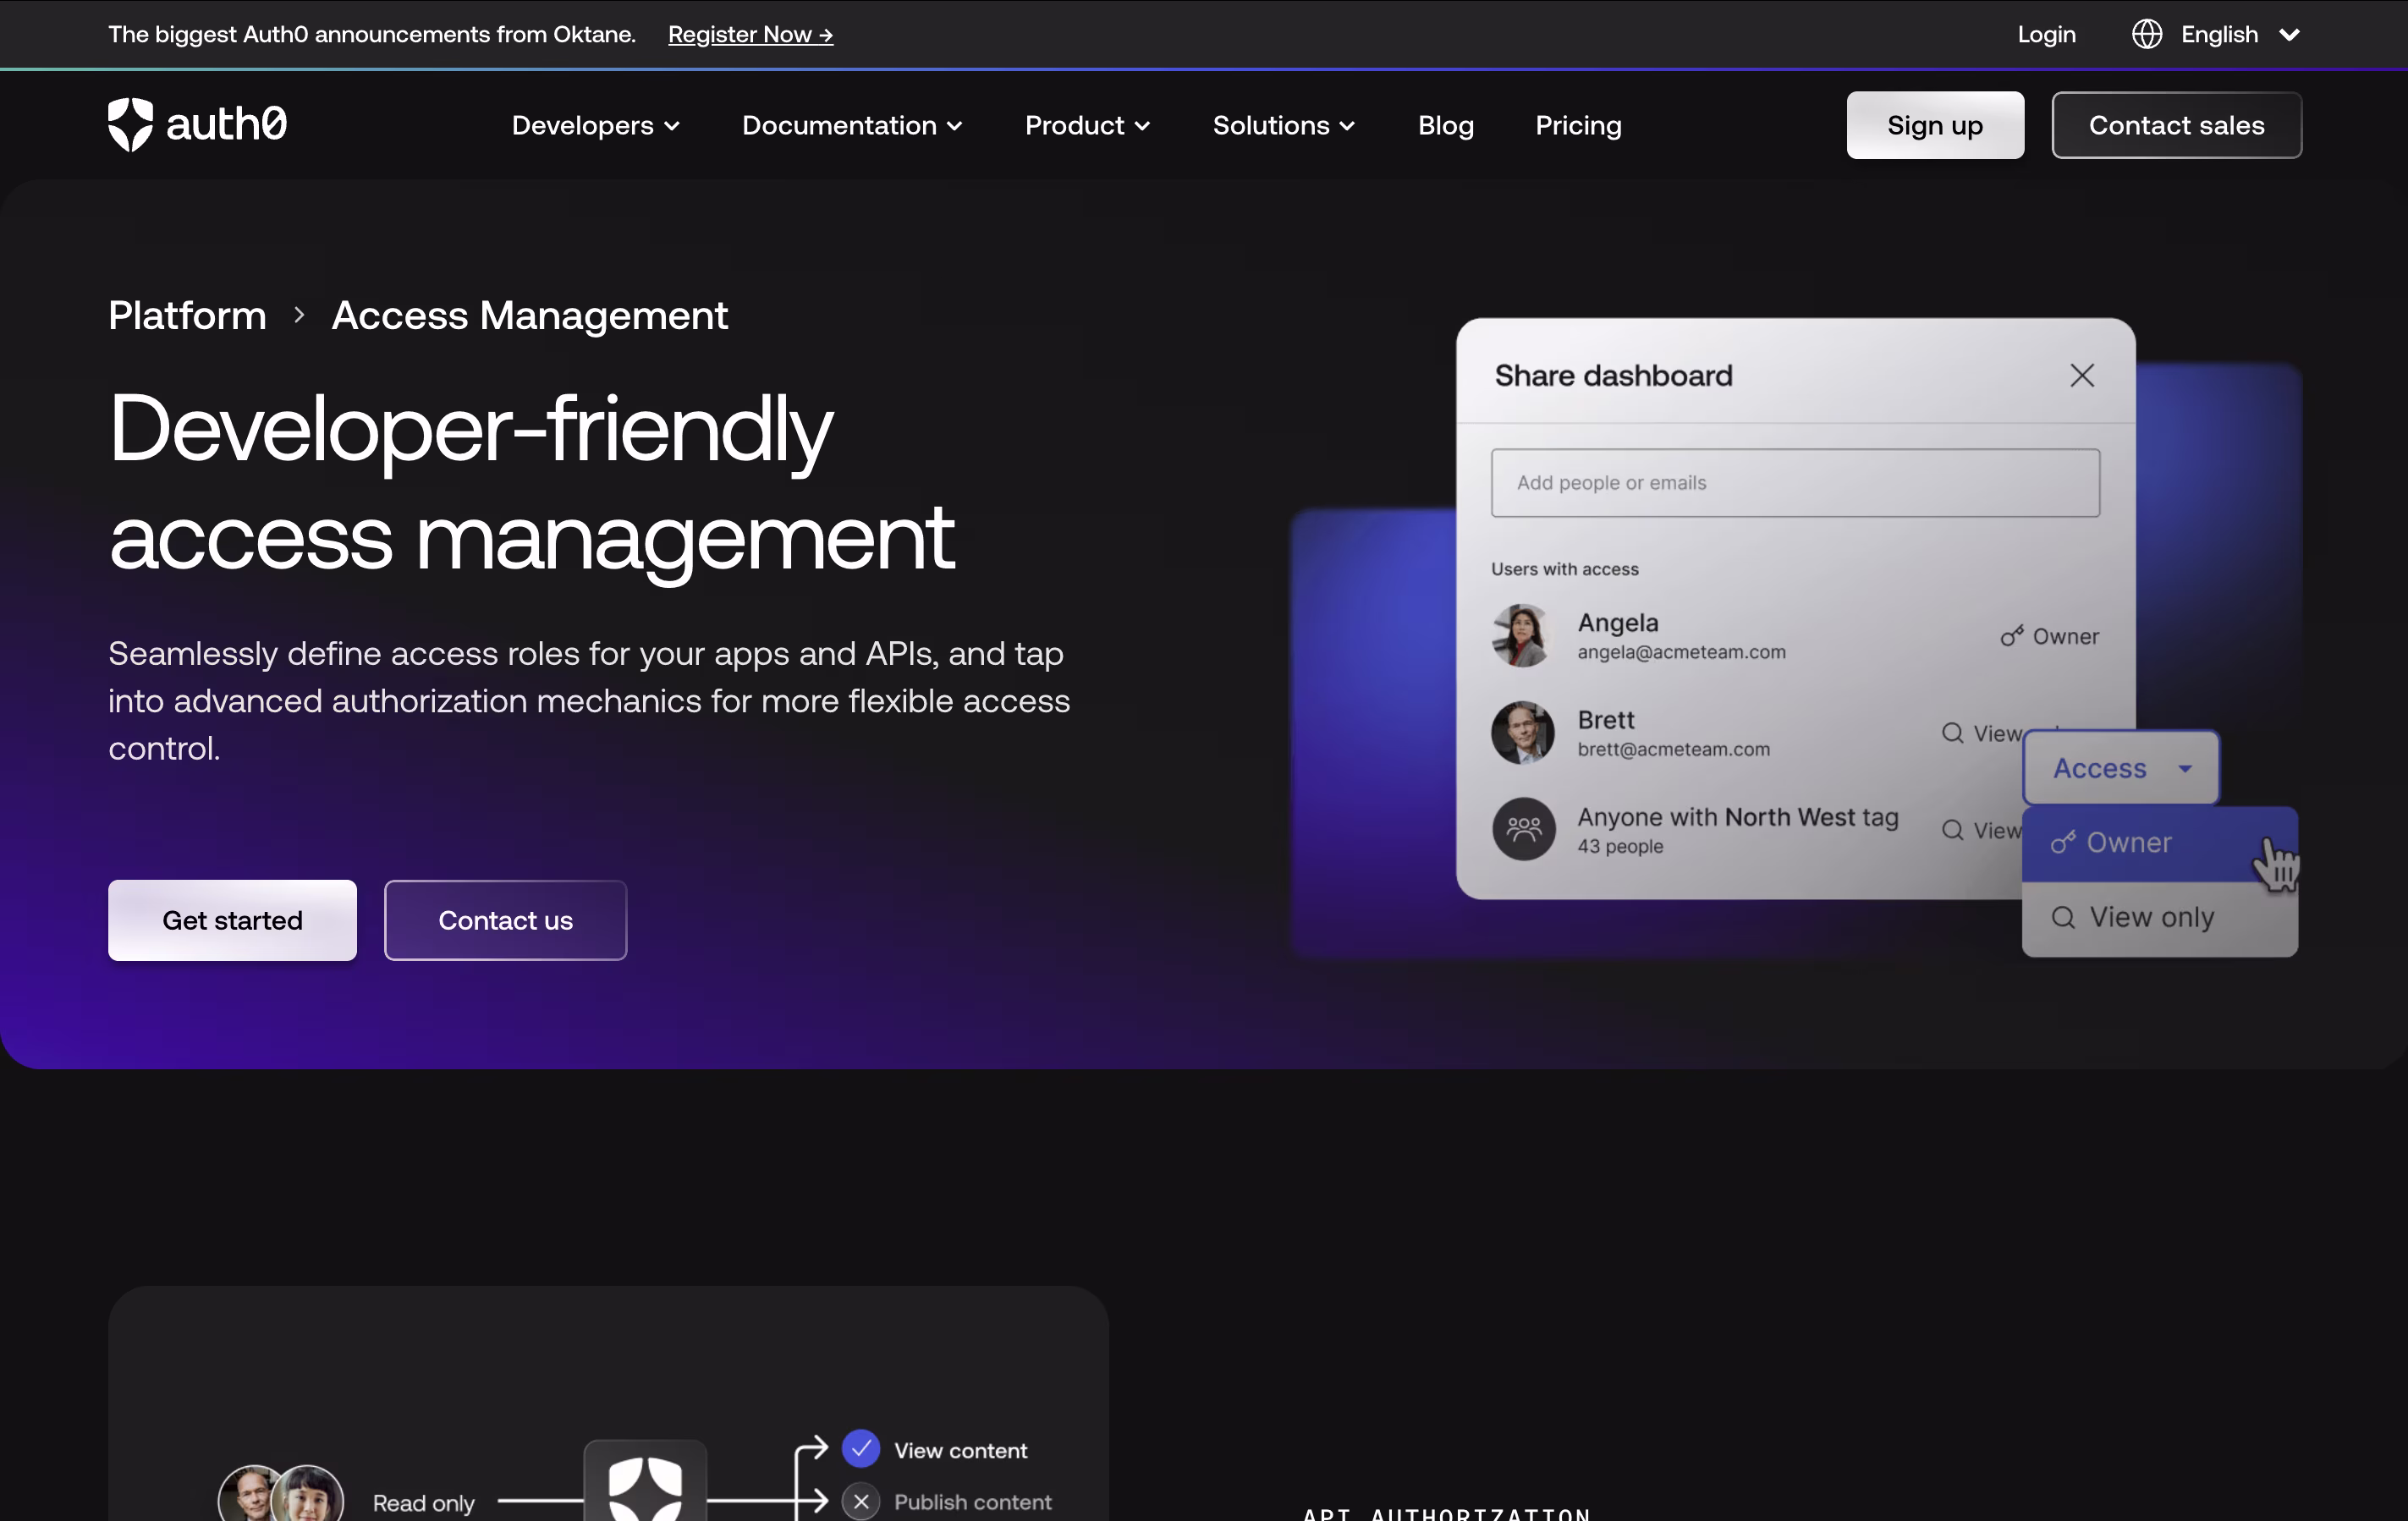Click the Share dashboard title
This screenshot has width=2408, height=1521.
pos(1613,375)
